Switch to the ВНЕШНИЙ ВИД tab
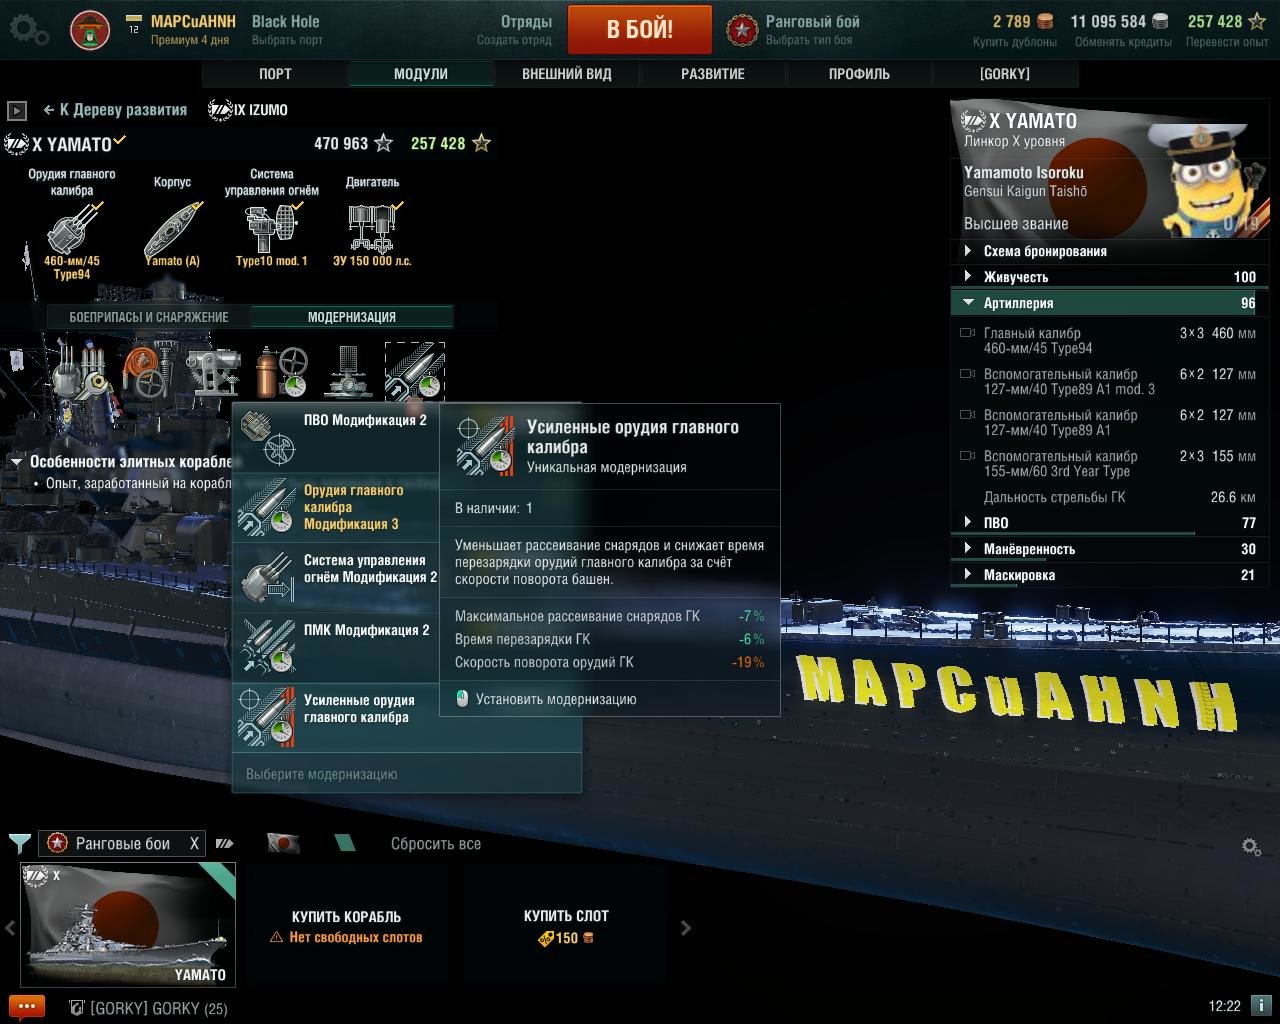1280x1024 pixels. 566,74
